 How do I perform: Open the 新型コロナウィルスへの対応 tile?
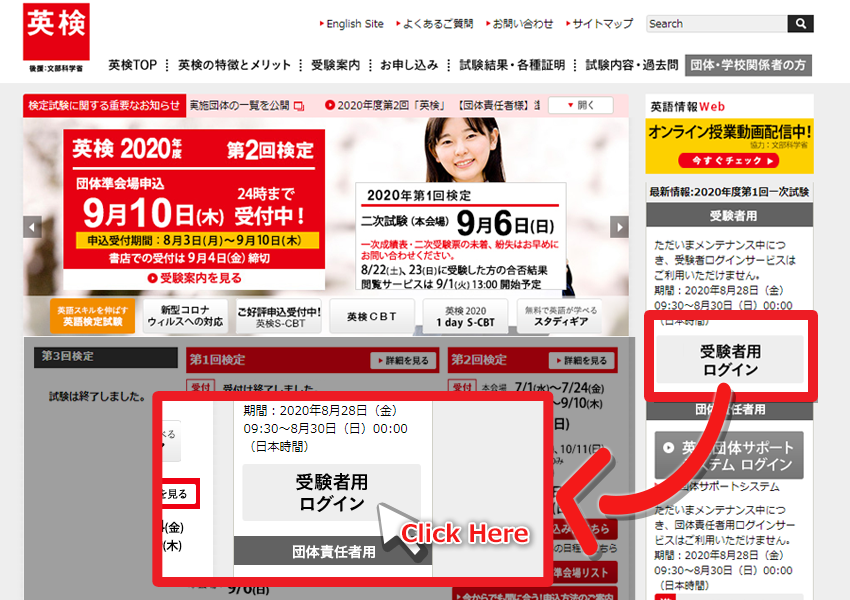click(x=185, y=316)
